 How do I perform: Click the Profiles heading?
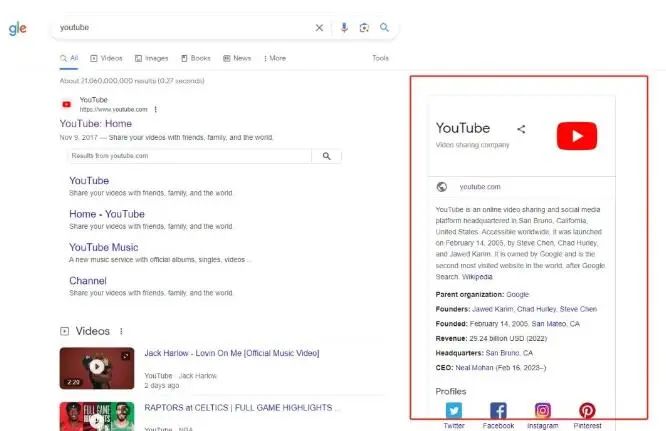[451, 392]
